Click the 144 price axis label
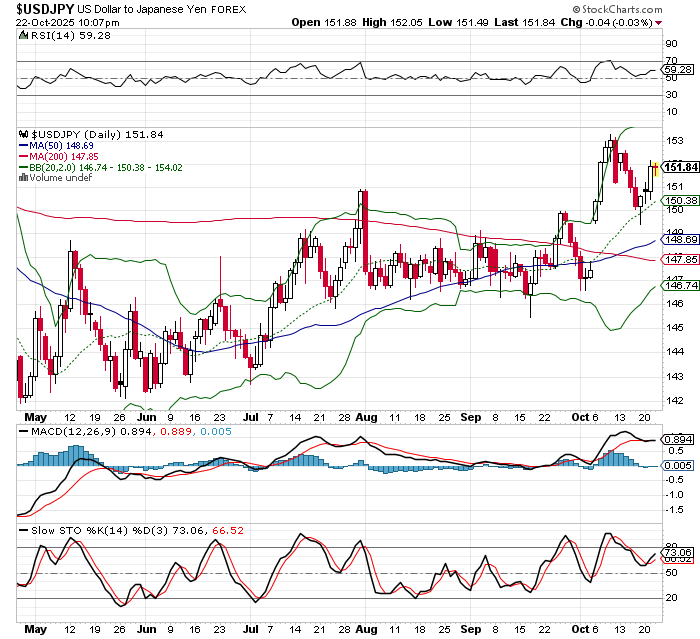This screenshot has width=700, height=639. click(x=675, y=352)
